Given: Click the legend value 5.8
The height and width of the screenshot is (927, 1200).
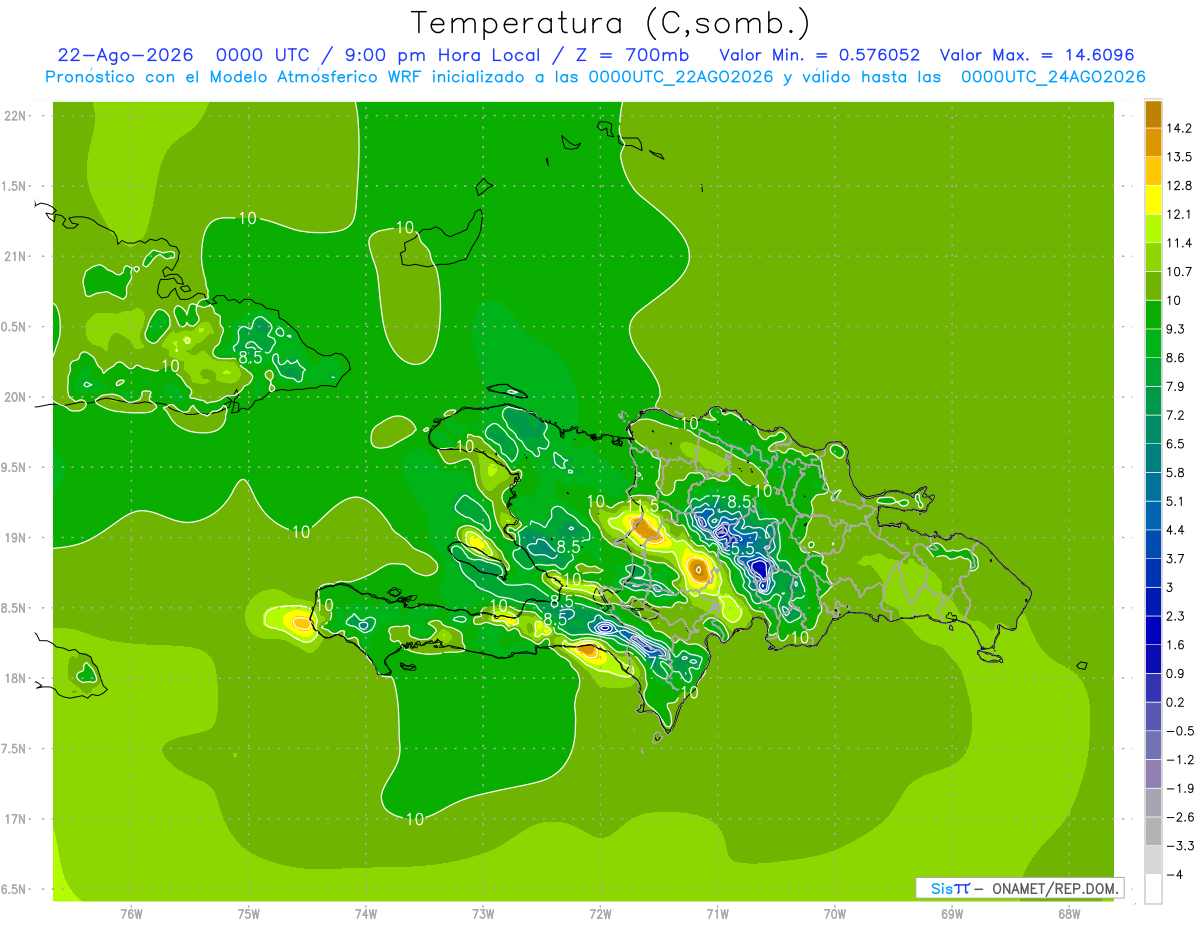Looking at the screenshot, I should point(1176,473).
